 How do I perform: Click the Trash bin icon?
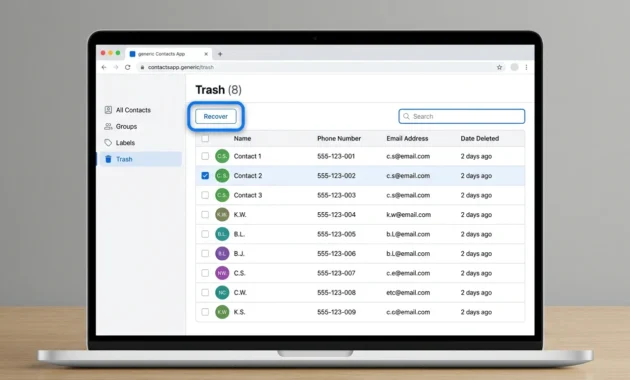point(108,159)
